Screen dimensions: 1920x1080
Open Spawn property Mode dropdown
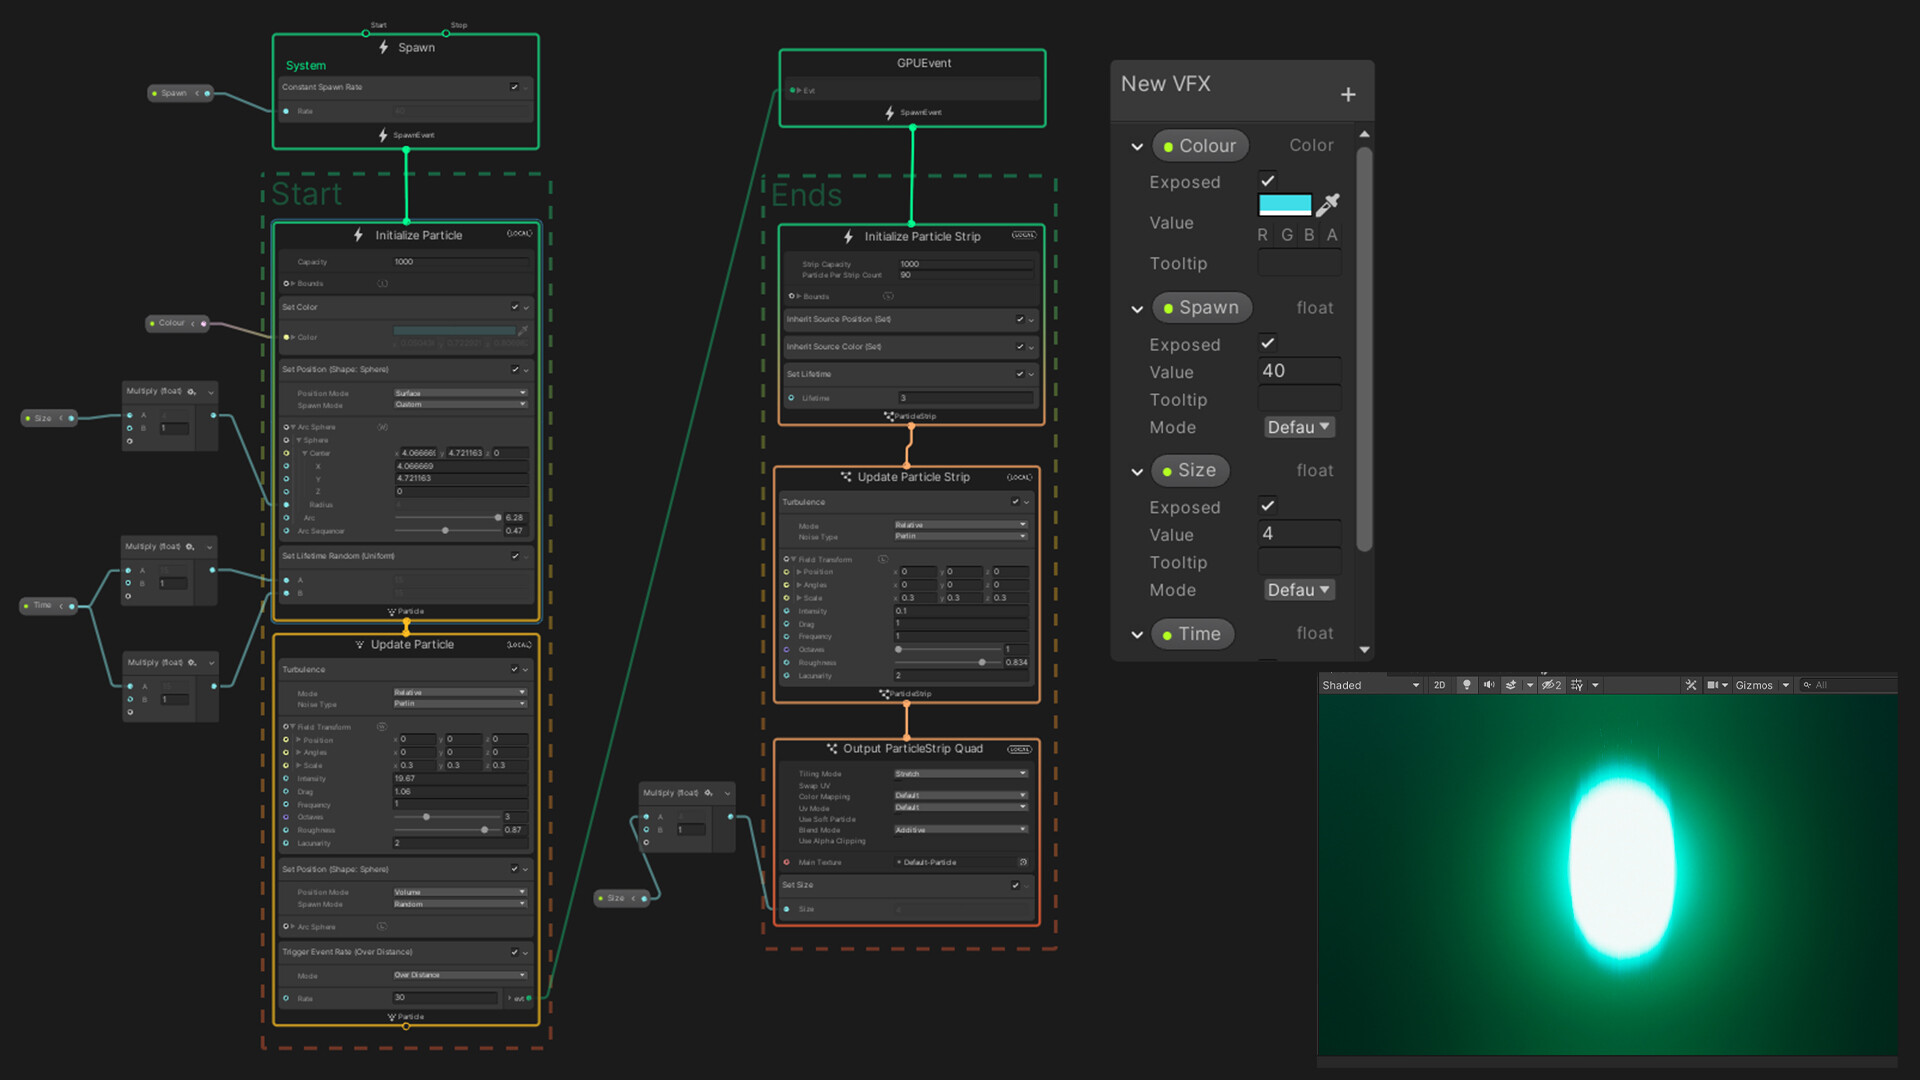[x=1299, y=427]
